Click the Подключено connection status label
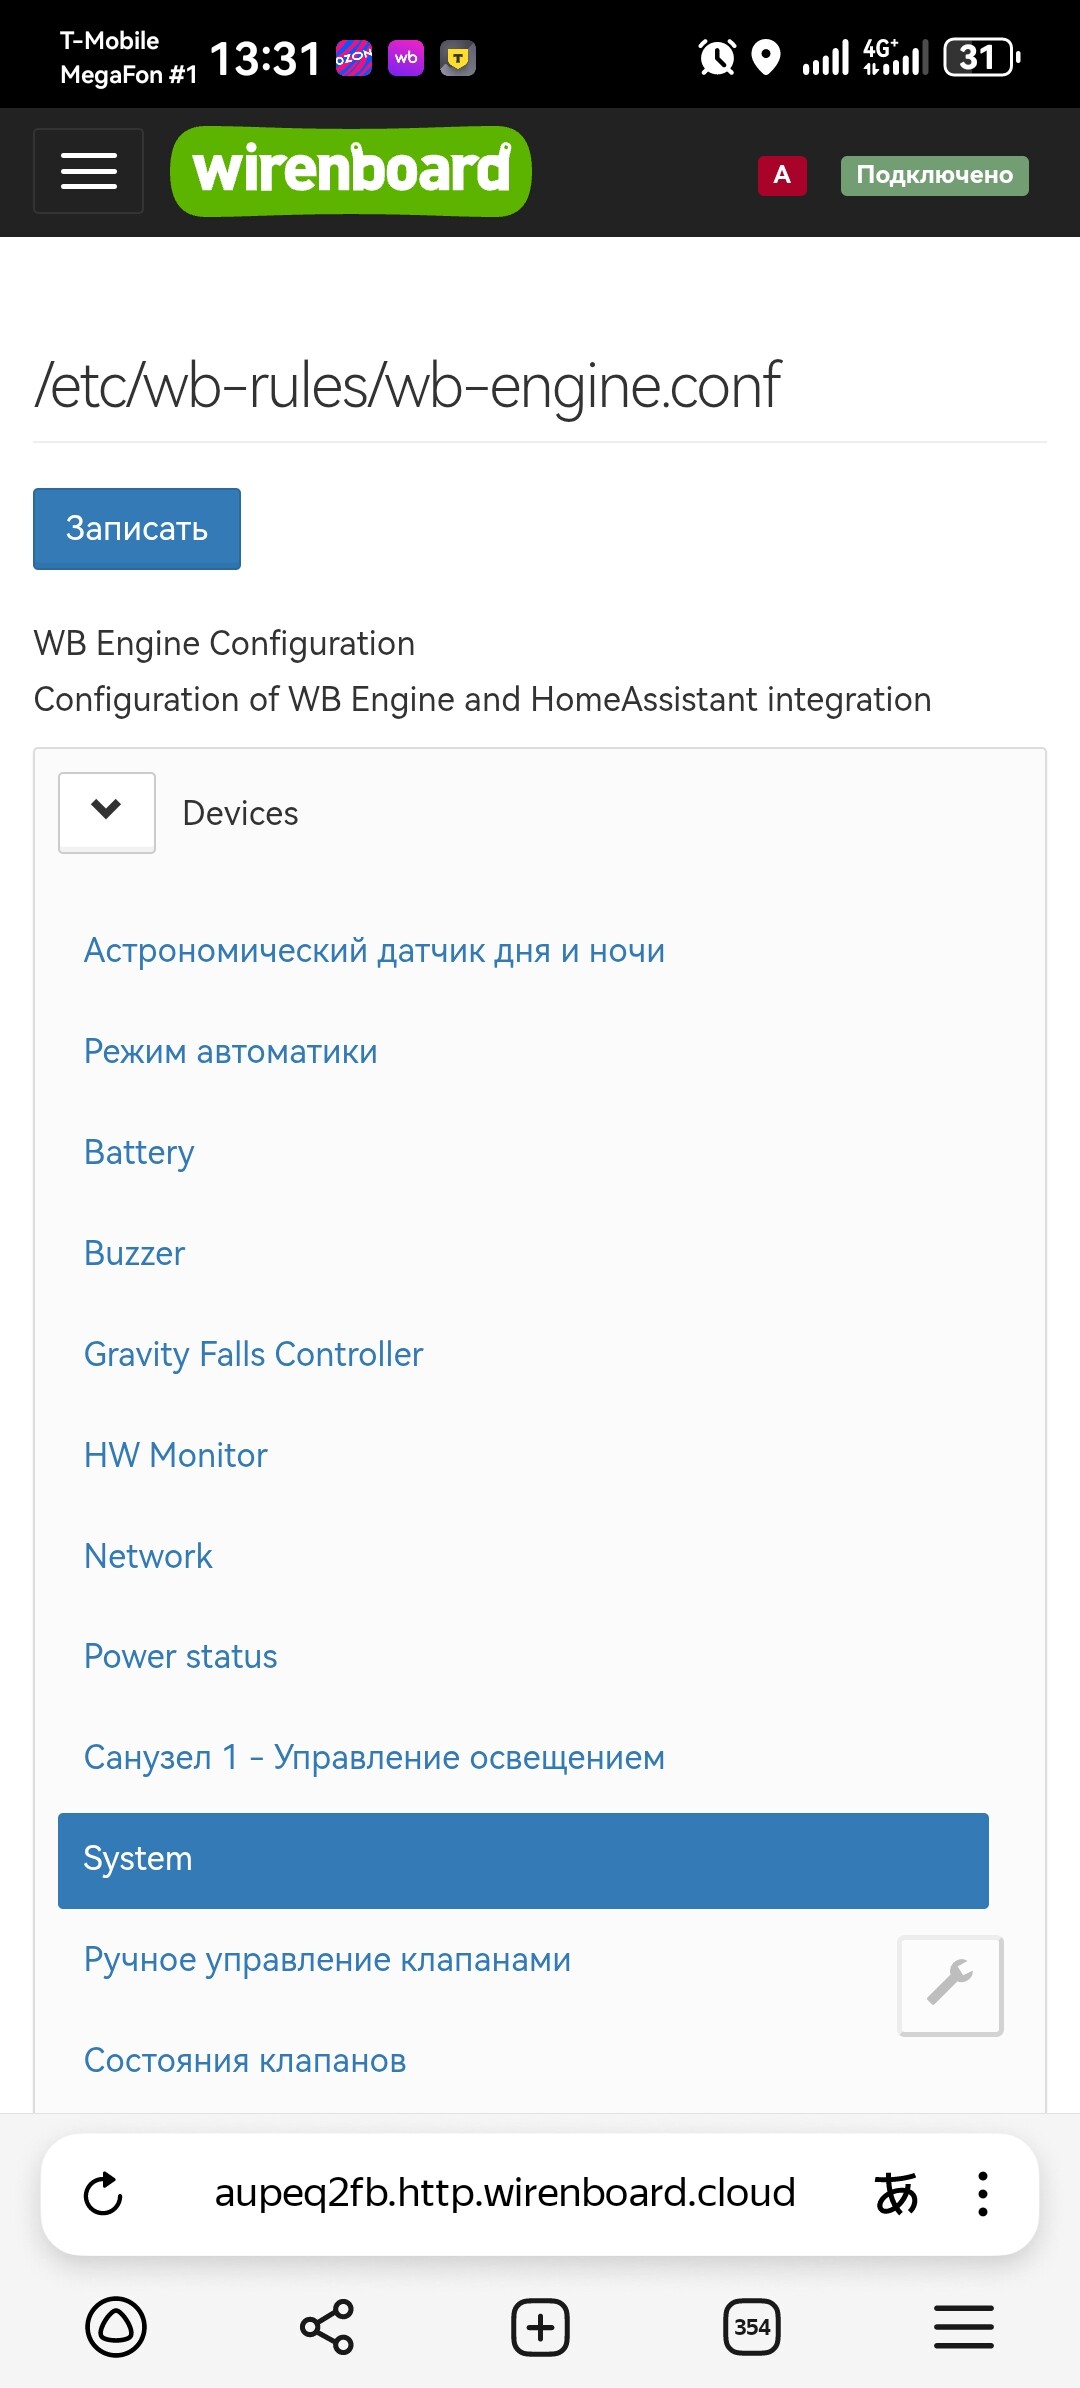The image size is (1080, 2388). [934, 175]
